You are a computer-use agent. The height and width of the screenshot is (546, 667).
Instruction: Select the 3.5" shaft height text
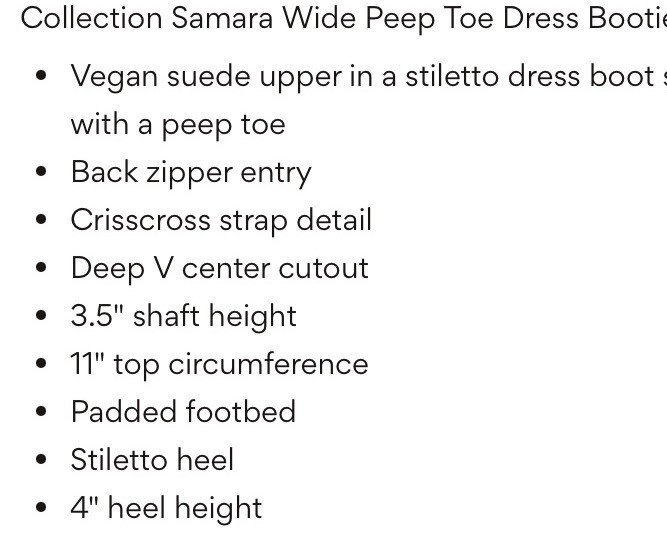click(x=183, y=316)
